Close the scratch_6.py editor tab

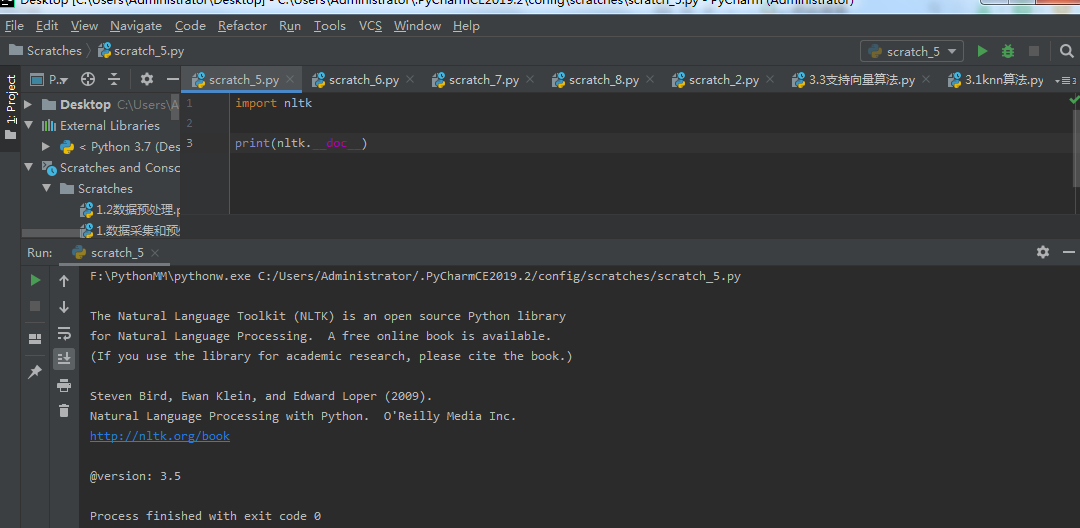tap(410, 79)
